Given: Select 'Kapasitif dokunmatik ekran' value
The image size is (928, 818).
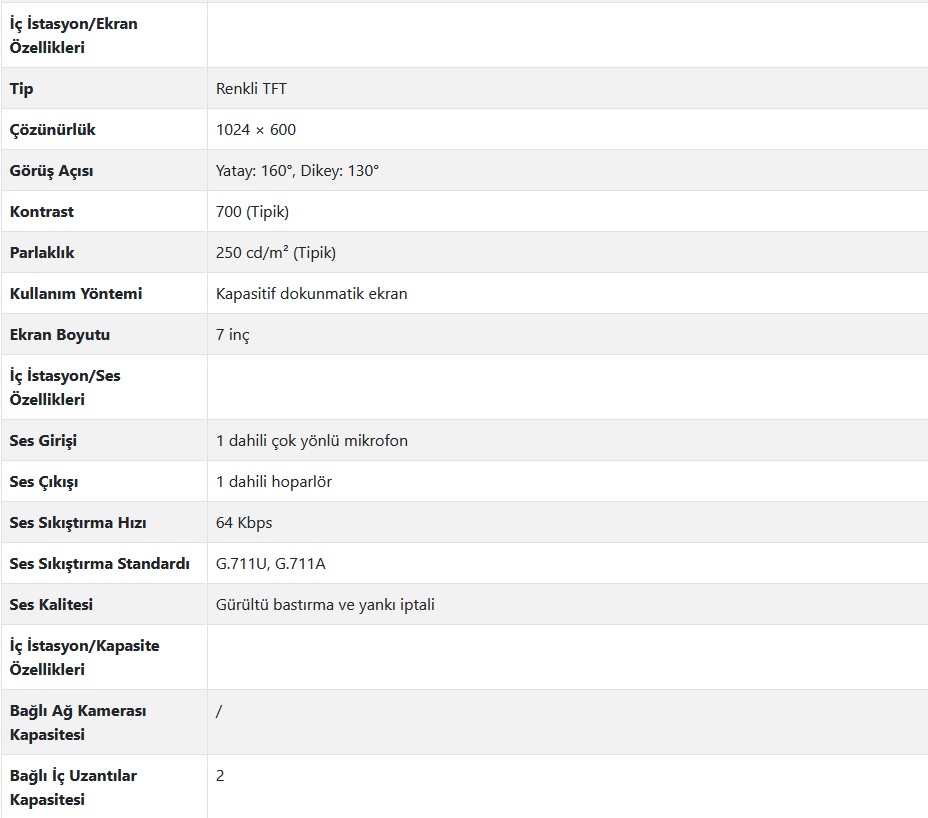Looking at the screenshot, I should pyautogui.click(x=311, y=294).
